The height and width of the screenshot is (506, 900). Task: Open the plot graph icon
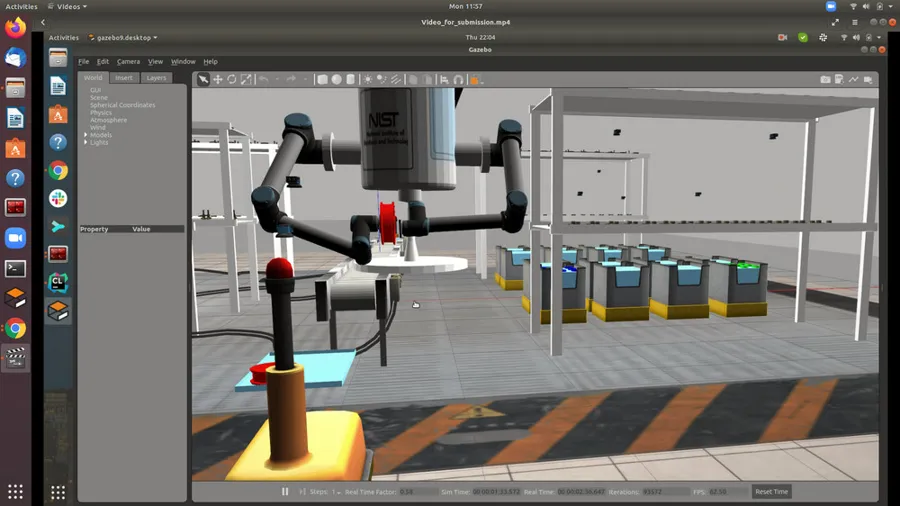pyautogui.click(x=854, y=79)
